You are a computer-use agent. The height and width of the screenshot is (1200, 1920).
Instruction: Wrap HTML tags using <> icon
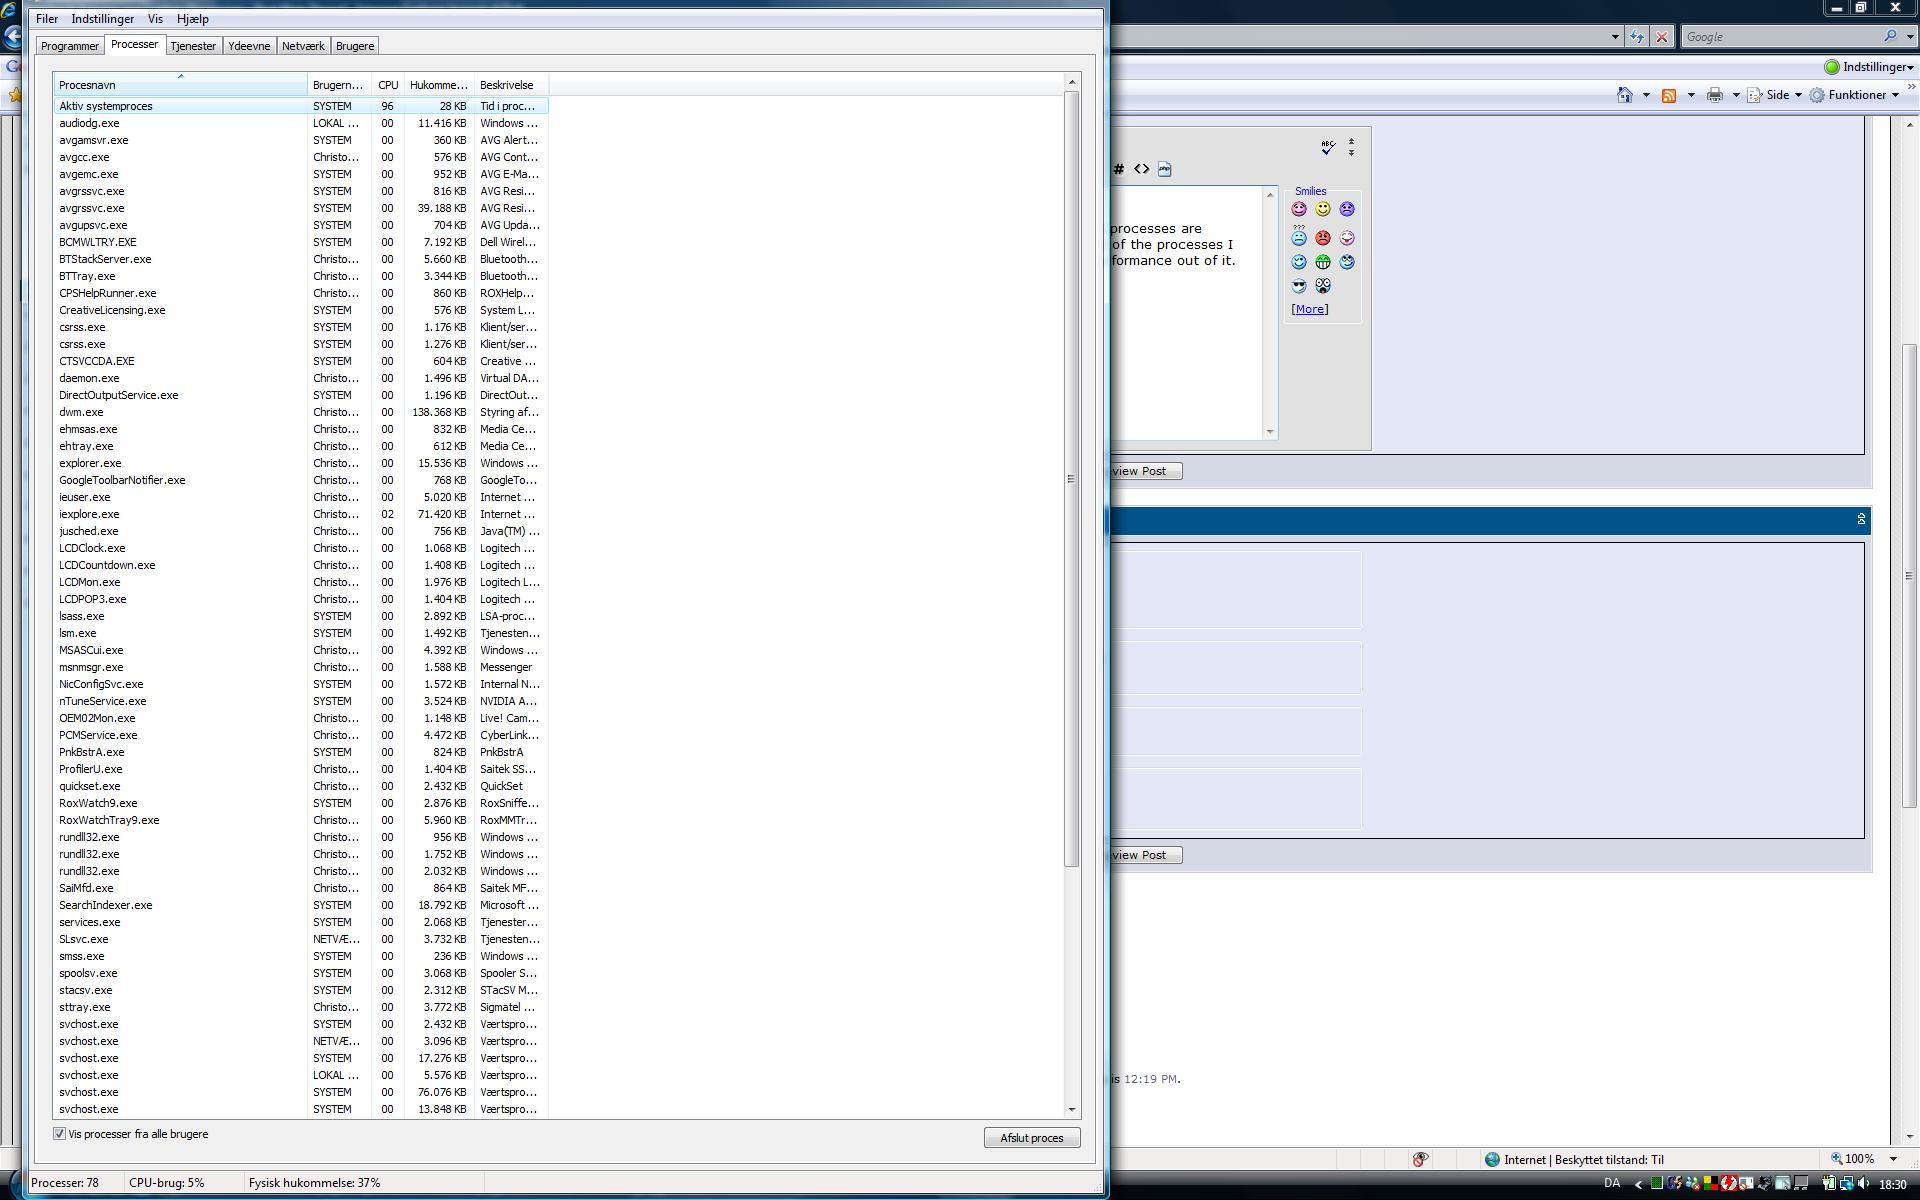coord(1141,169)
